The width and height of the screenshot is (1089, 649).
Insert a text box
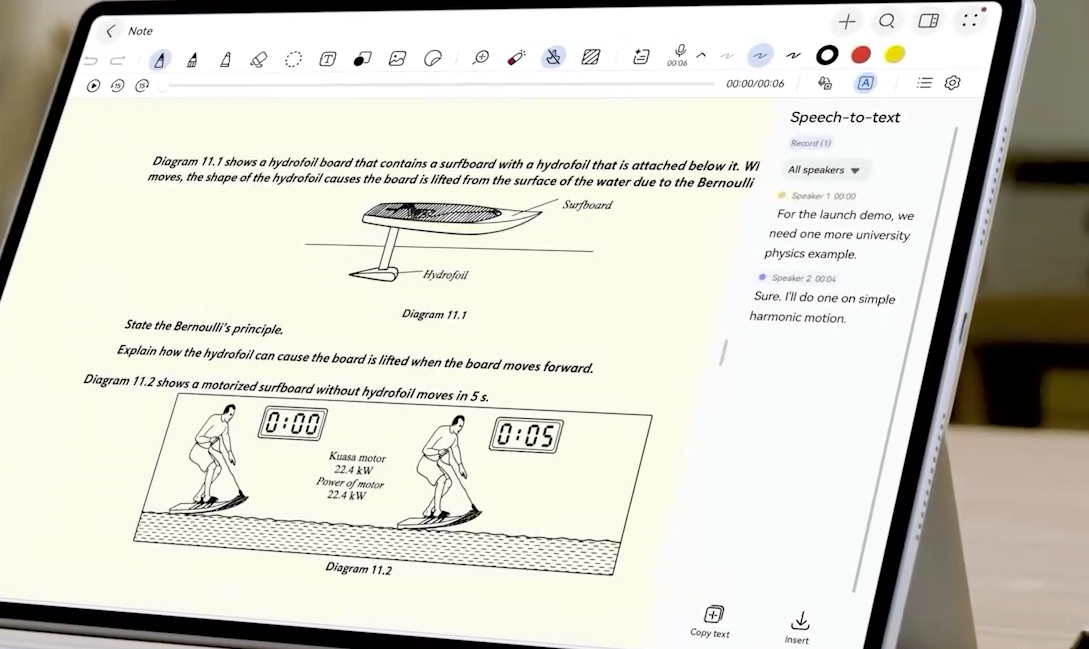point(327,59)
